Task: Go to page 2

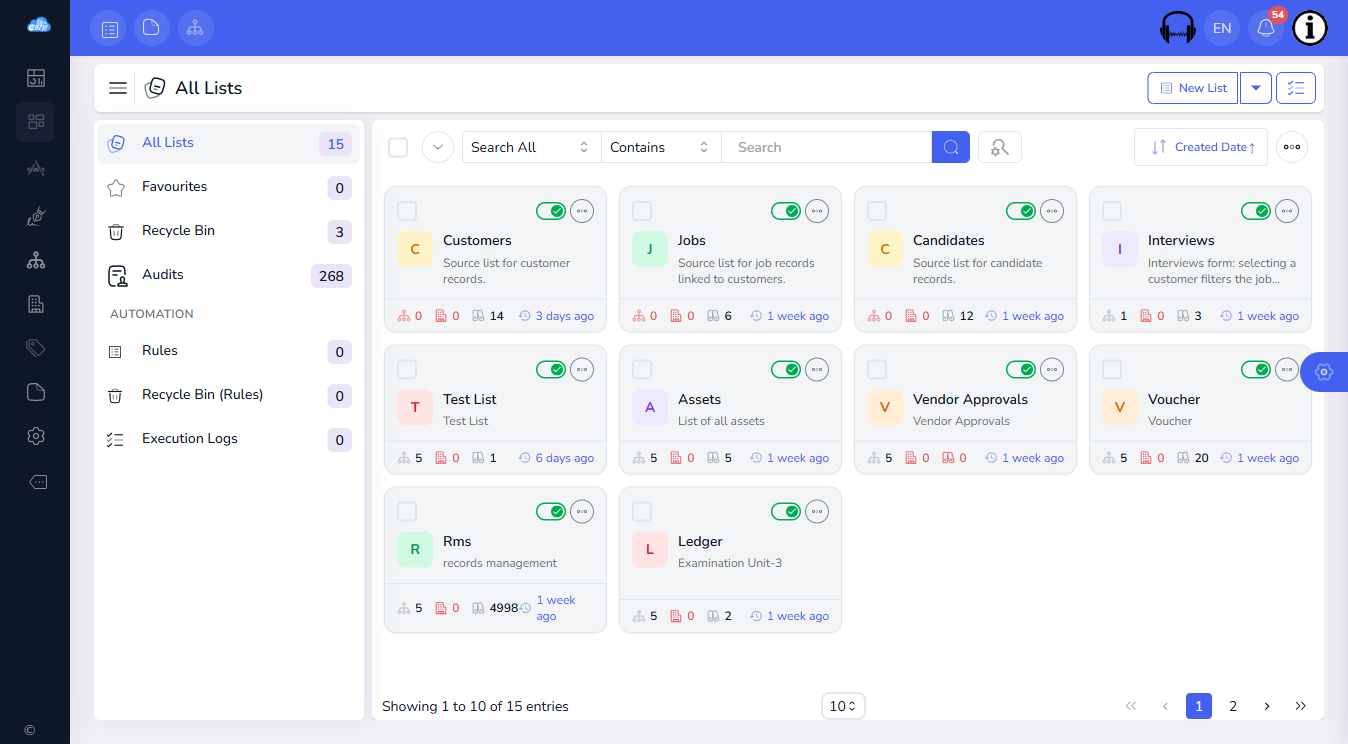Action: point(1233,706)
